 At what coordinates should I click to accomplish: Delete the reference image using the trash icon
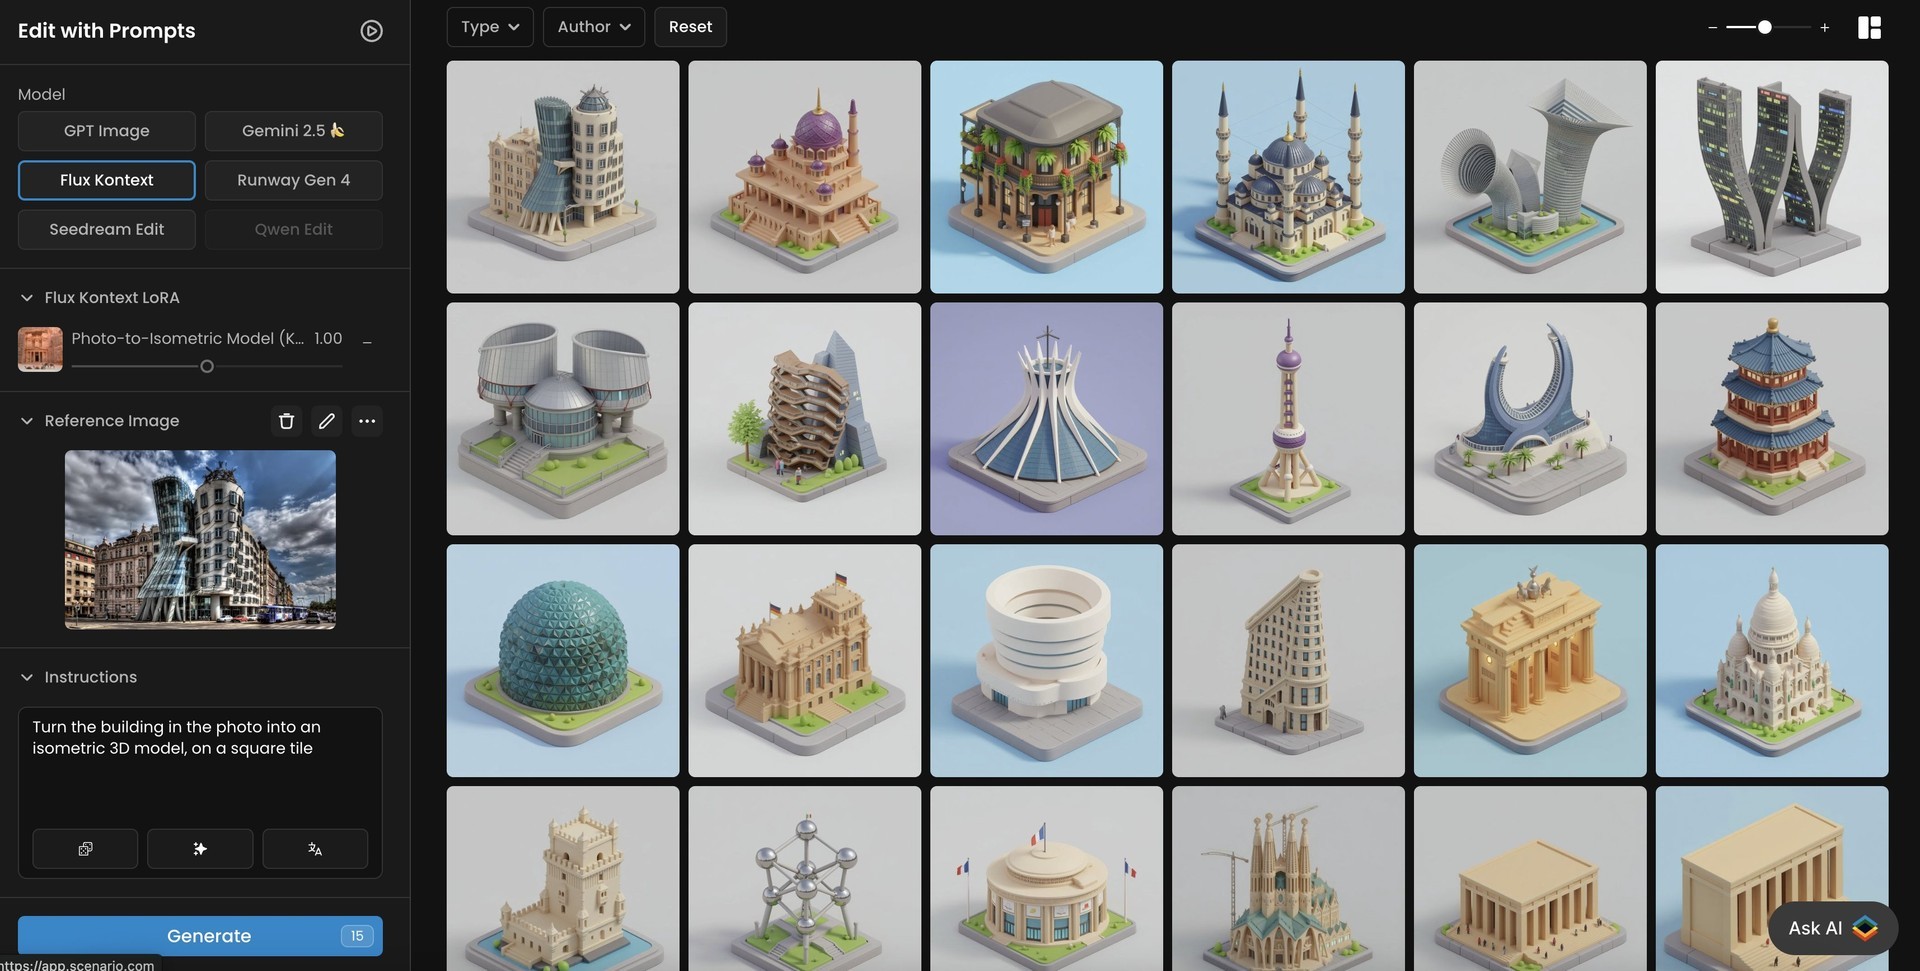click(286, 421)
